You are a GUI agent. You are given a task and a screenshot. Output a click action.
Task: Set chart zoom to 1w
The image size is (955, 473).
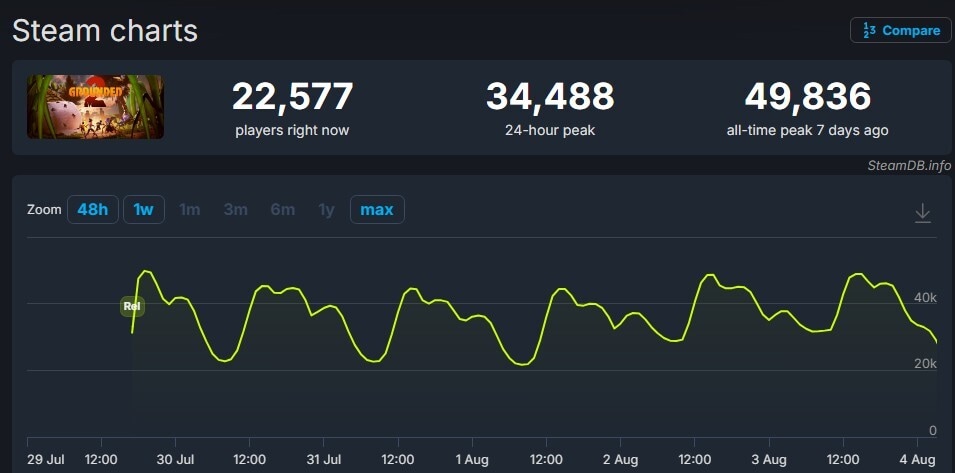click(x=144, y=209)
